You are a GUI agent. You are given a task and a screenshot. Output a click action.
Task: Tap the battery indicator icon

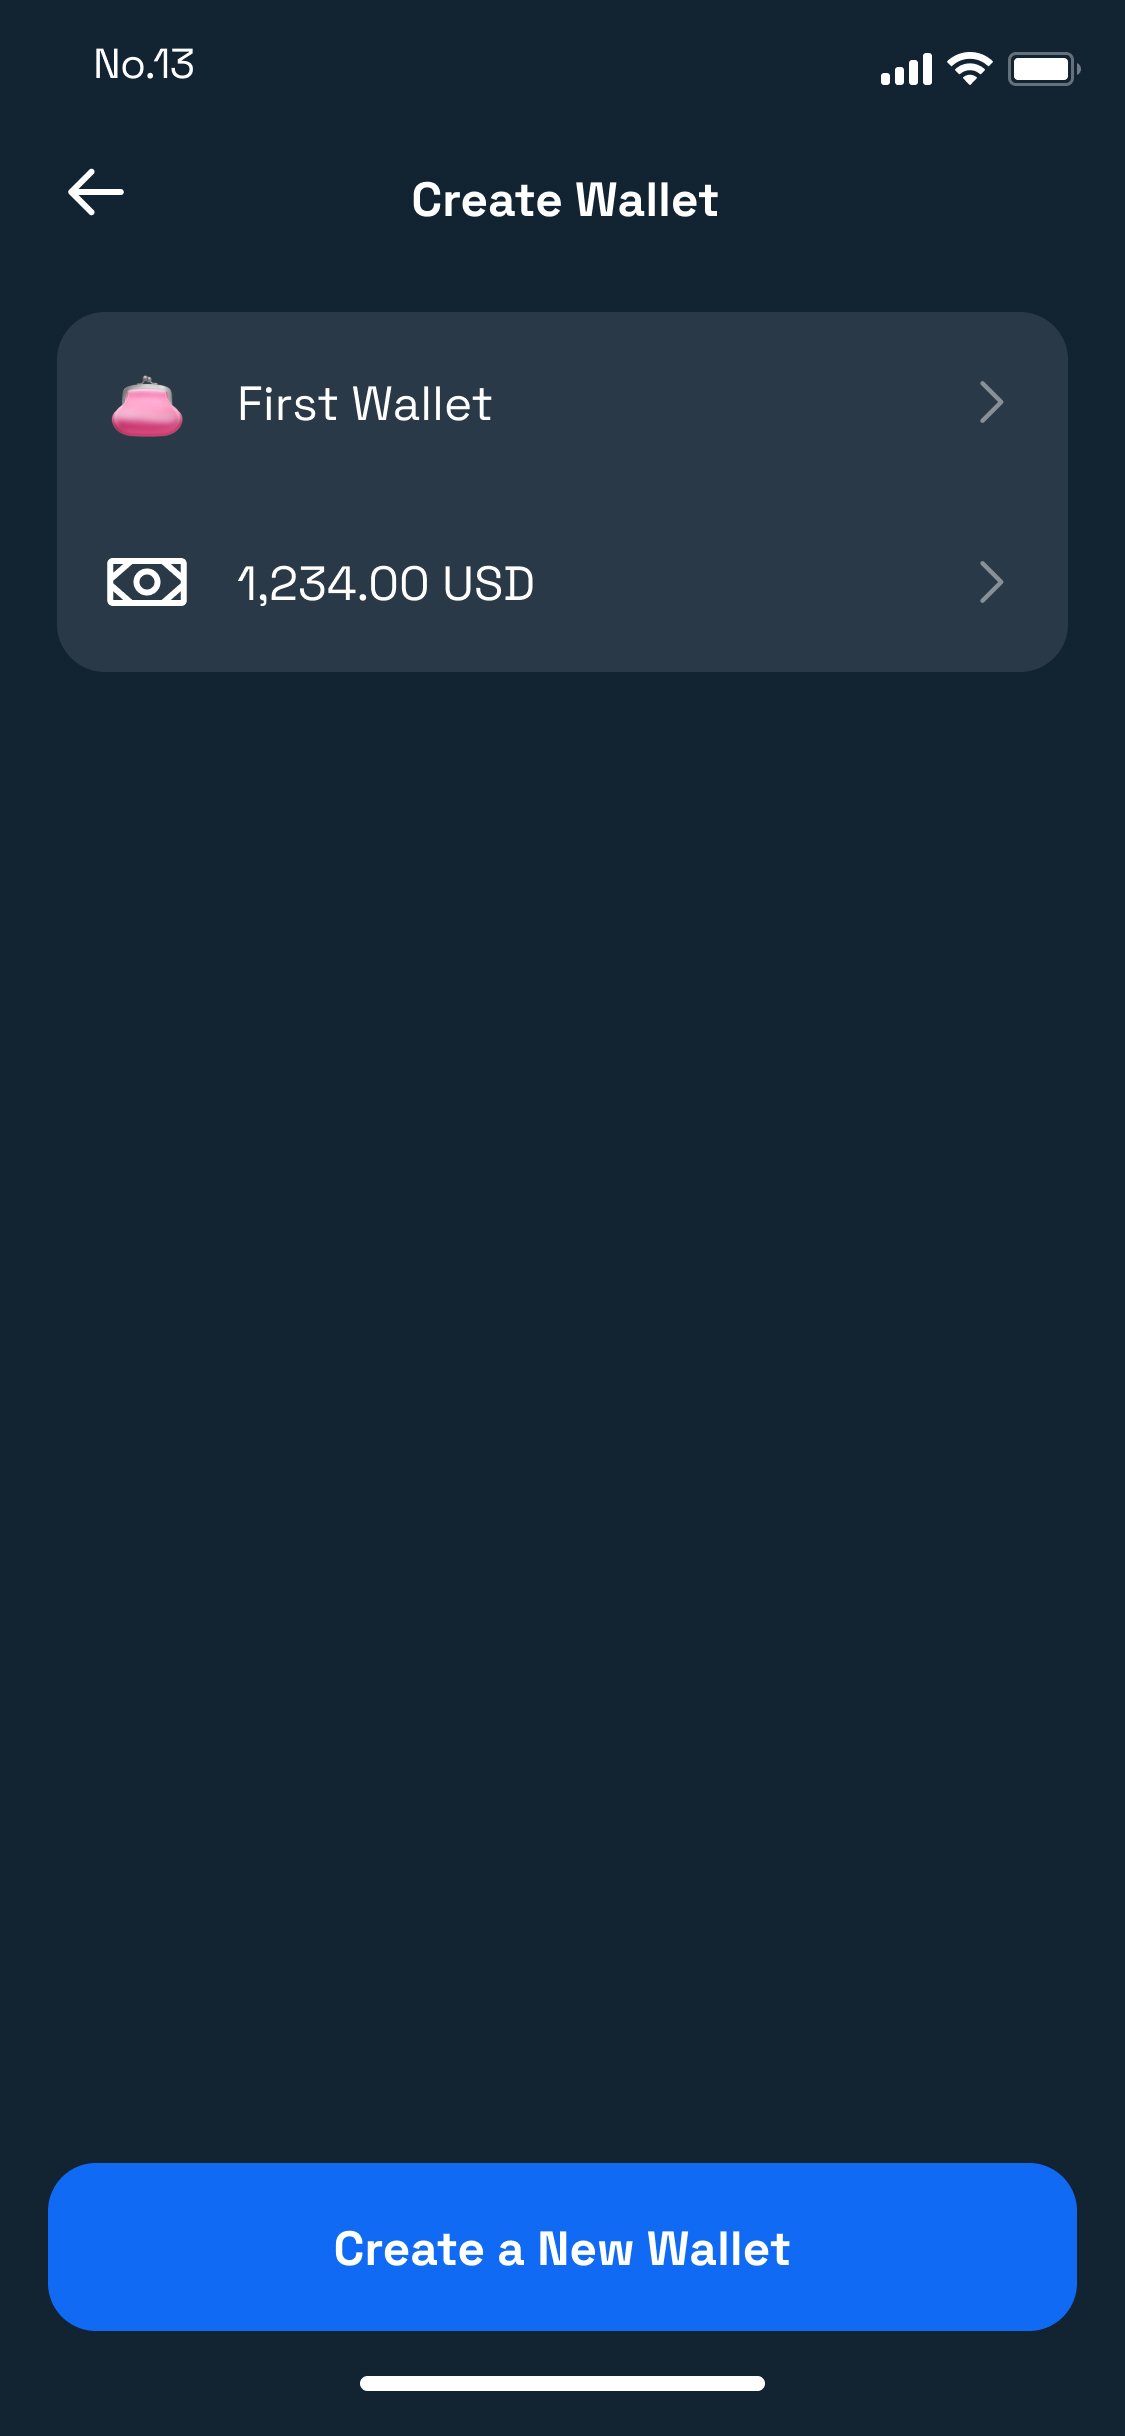tap(1044, 69)
